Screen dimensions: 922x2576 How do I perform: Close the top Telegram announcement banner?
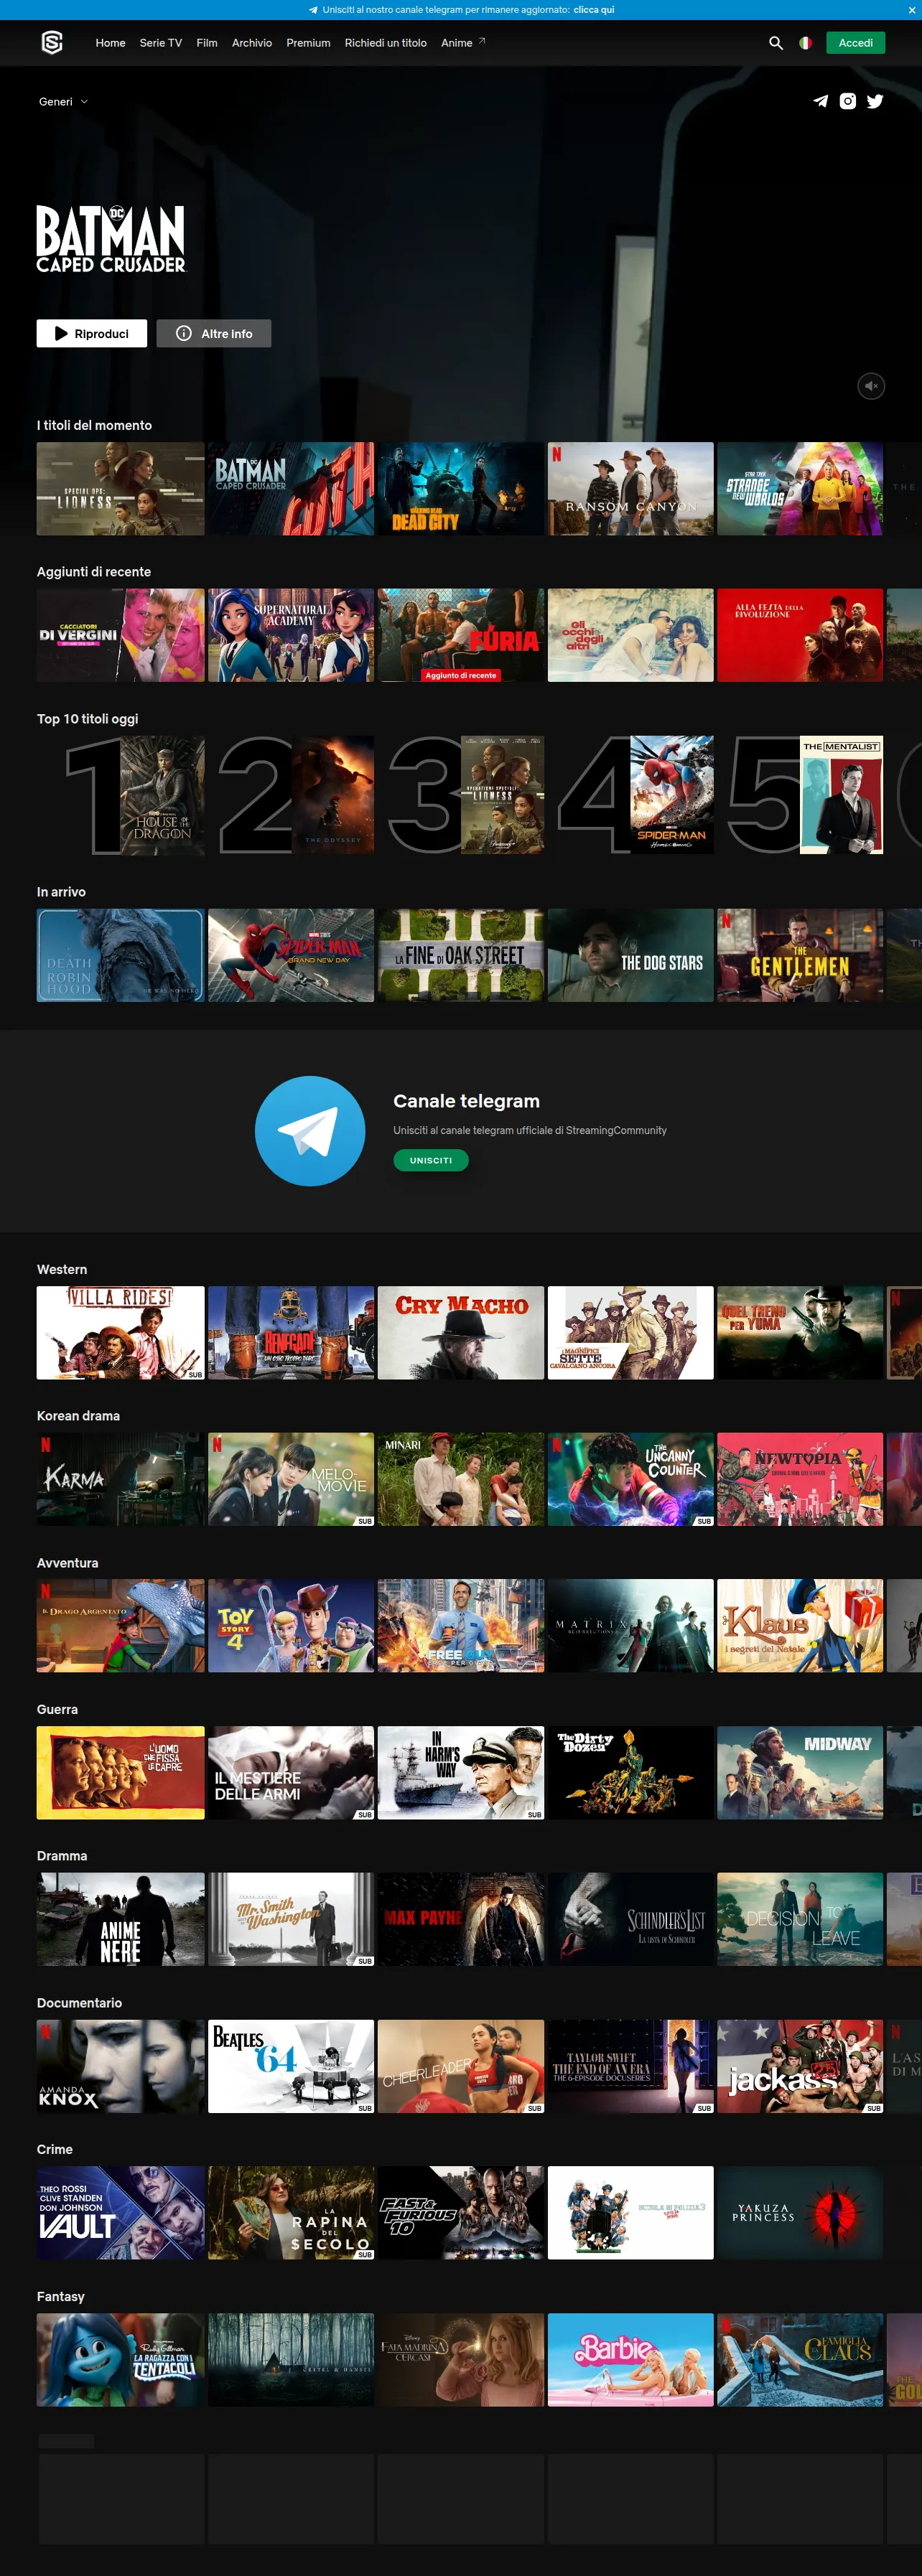pyautogui.click(x=911, y=10)
